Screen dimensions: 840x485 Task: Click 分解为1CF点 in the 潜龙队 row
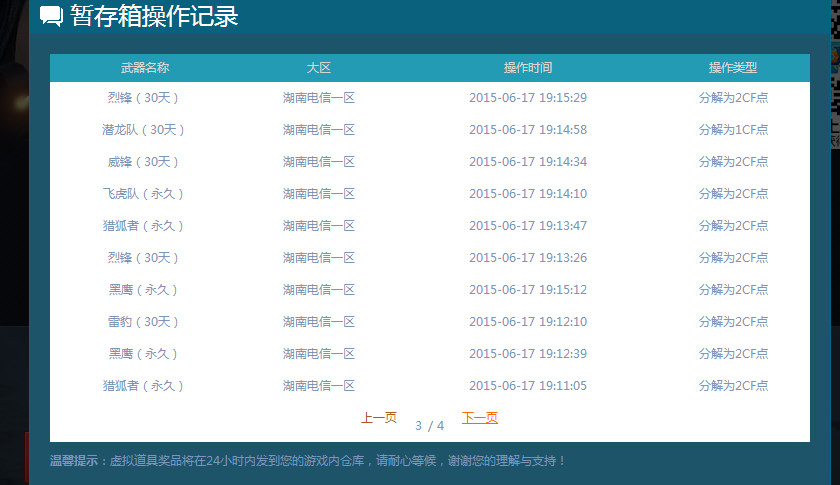[x=733, y=130]
